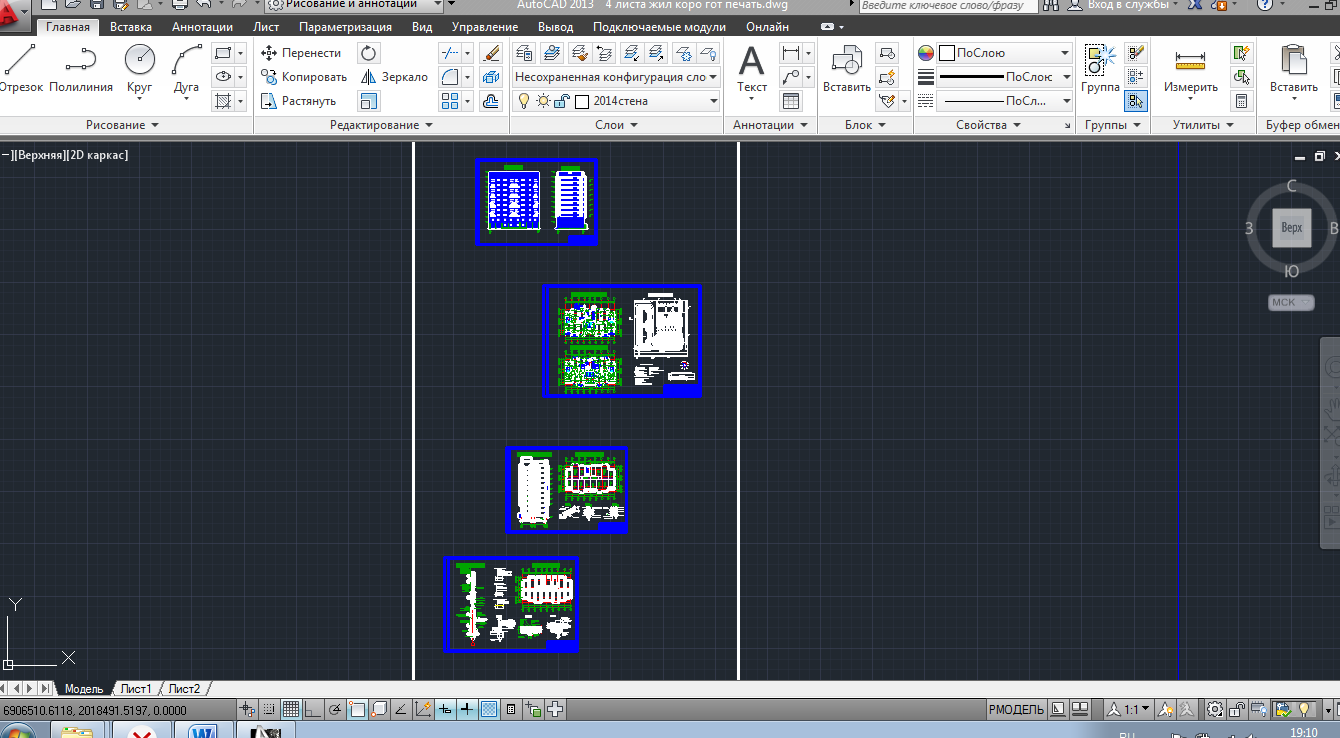Click the offset tool icon

(x=491, y=101)
